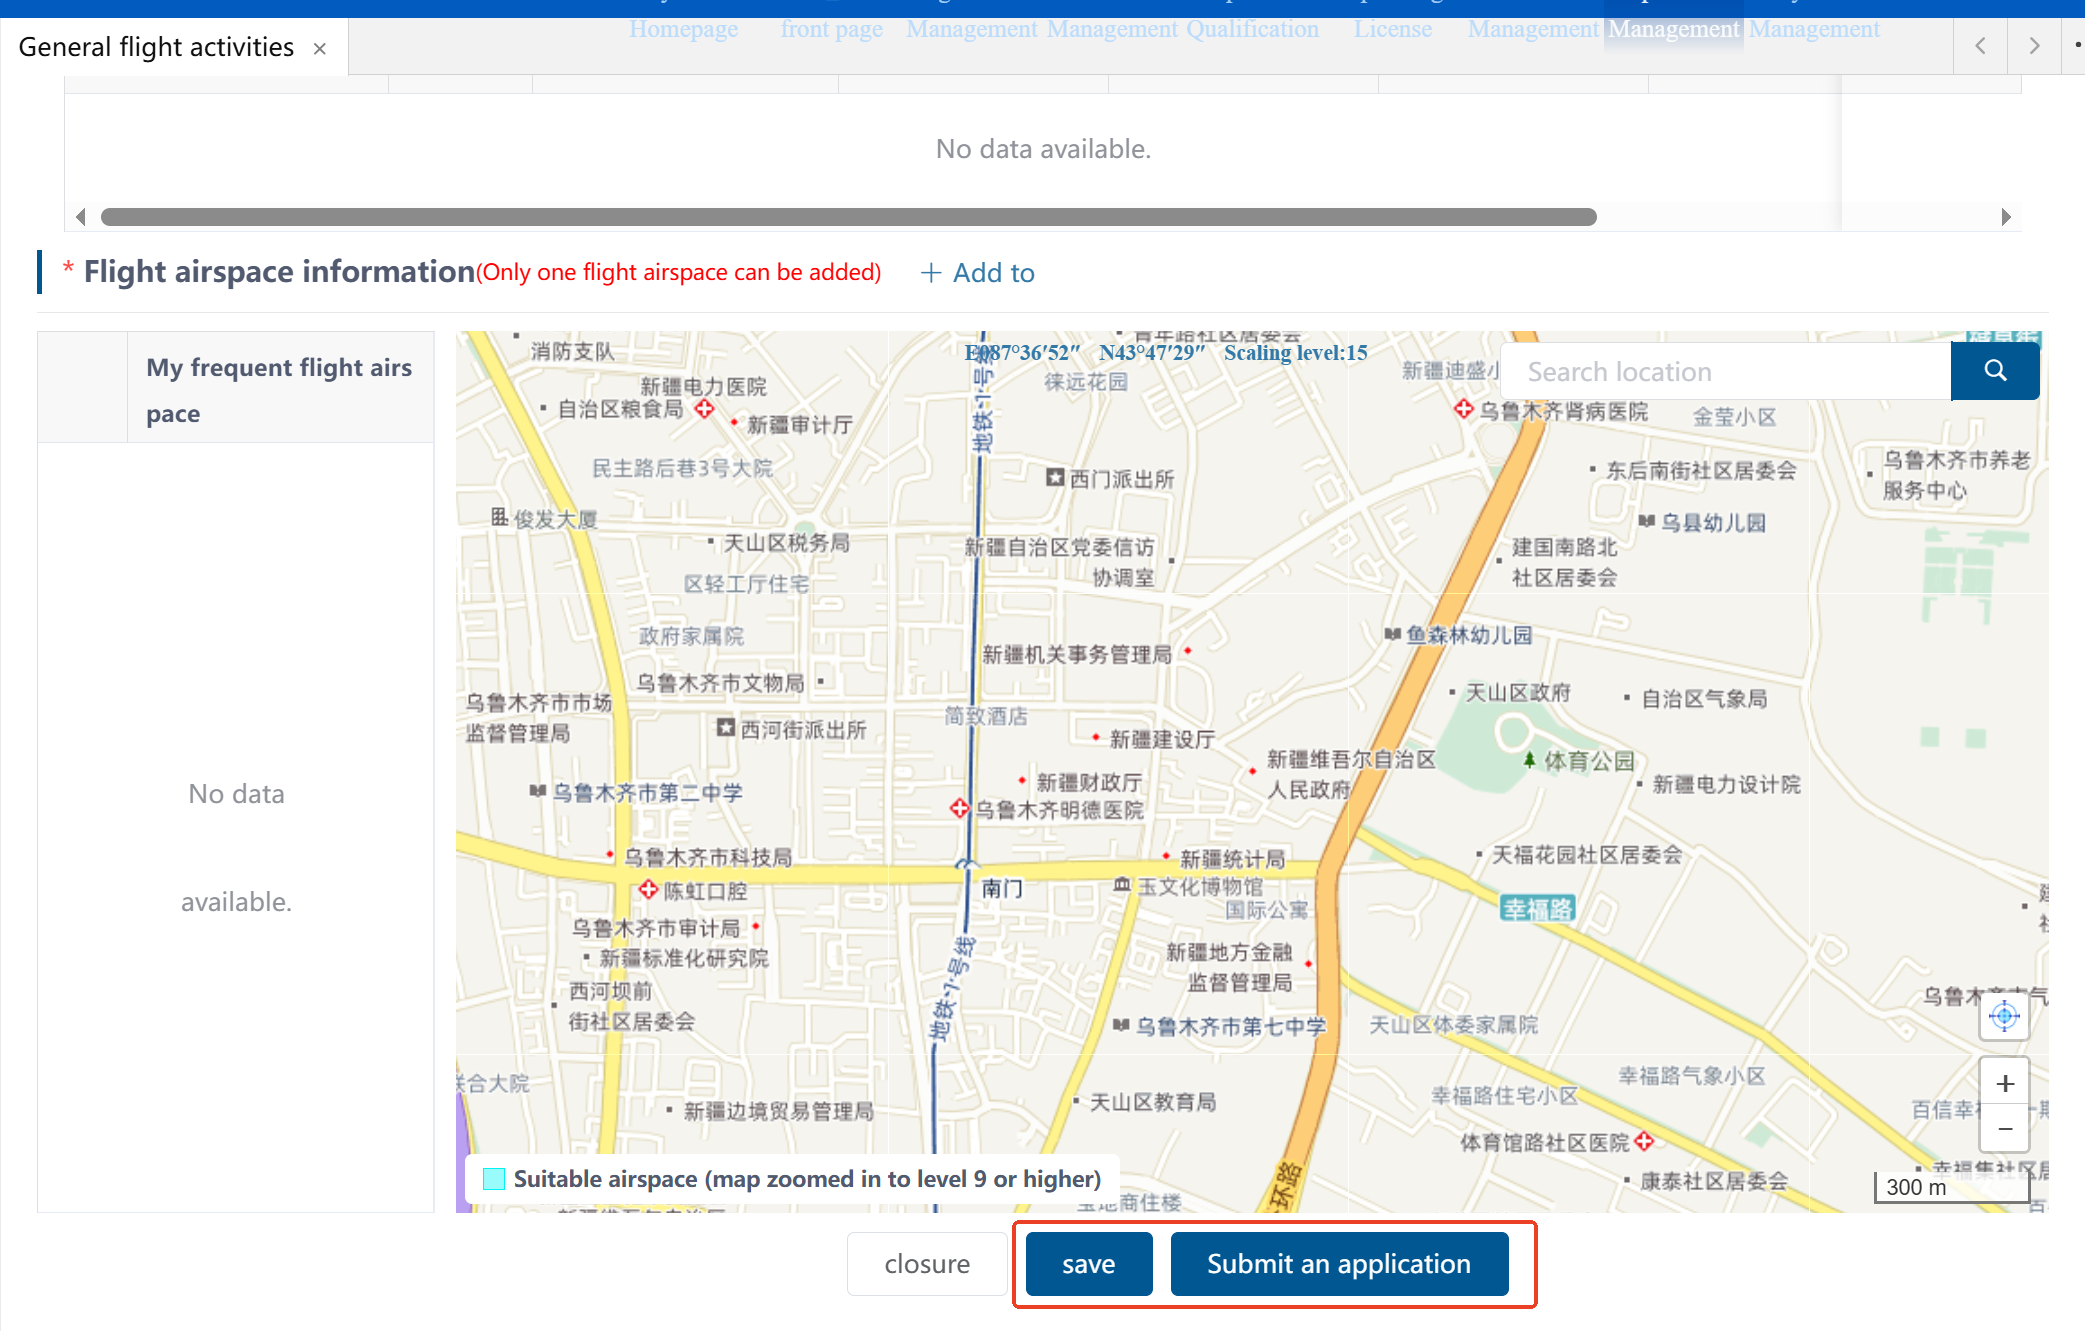
Task: Click 新疆机关事务管理局 map label
Action: coord(1077,654)
